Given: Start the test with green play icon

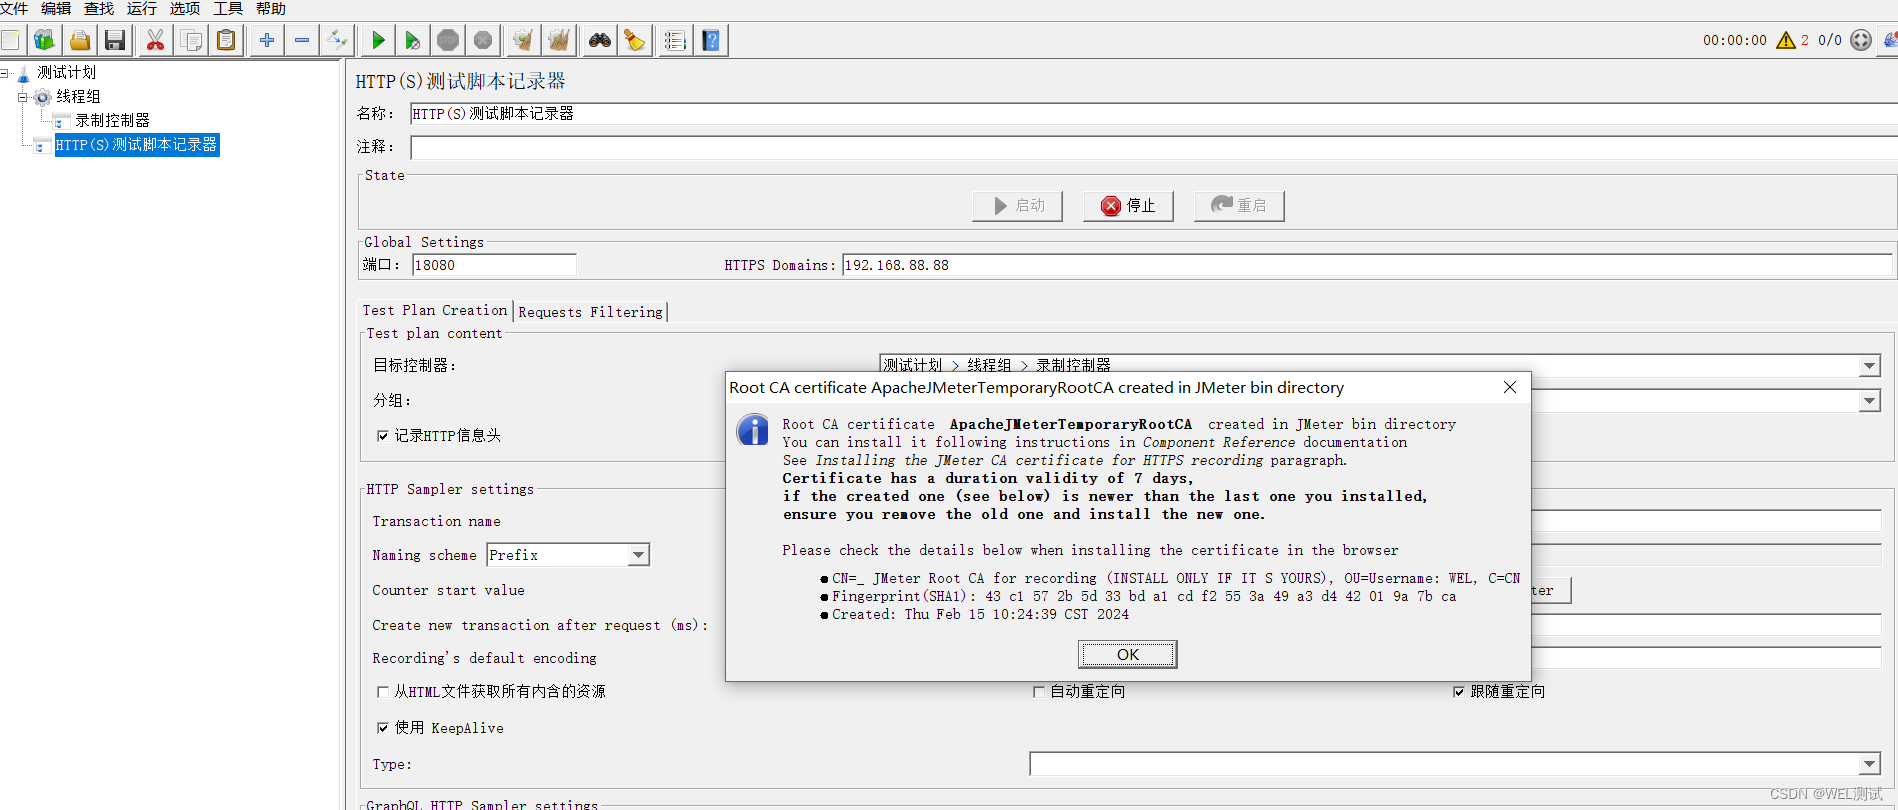Looking at the screenshot, I should pyautogui.click(x=377, y=40).
